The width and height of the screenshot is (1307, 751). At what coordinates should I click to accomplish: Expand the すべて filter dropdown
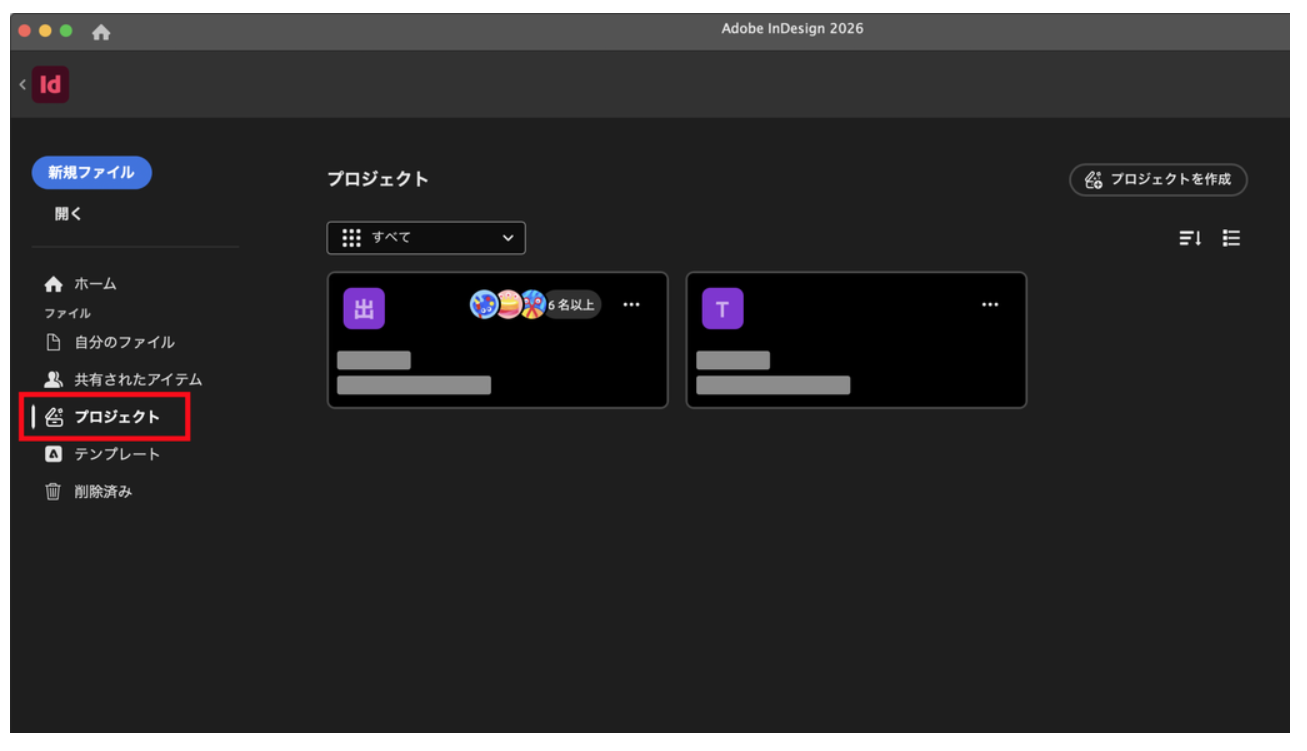pyautogui.click(x=426, y=238)
